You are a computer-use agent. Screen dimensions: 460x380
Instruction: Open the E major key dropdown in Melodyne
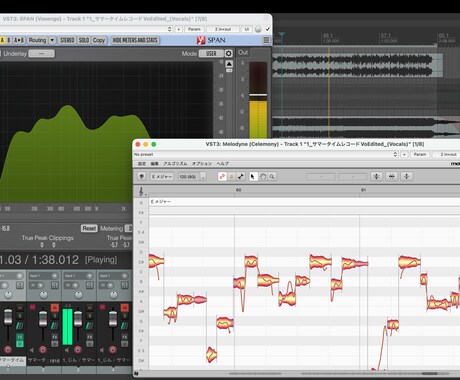tap(162, 177)
